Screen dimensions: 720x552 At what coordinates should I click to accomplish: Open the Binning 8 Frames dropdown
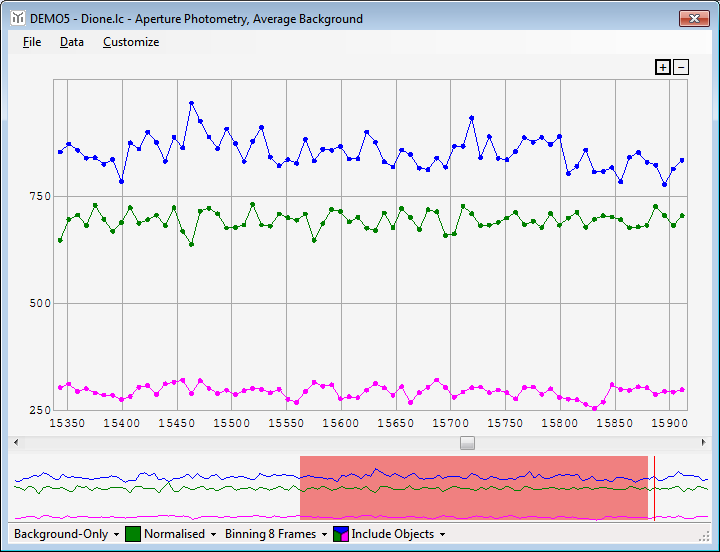pos(277,534)
